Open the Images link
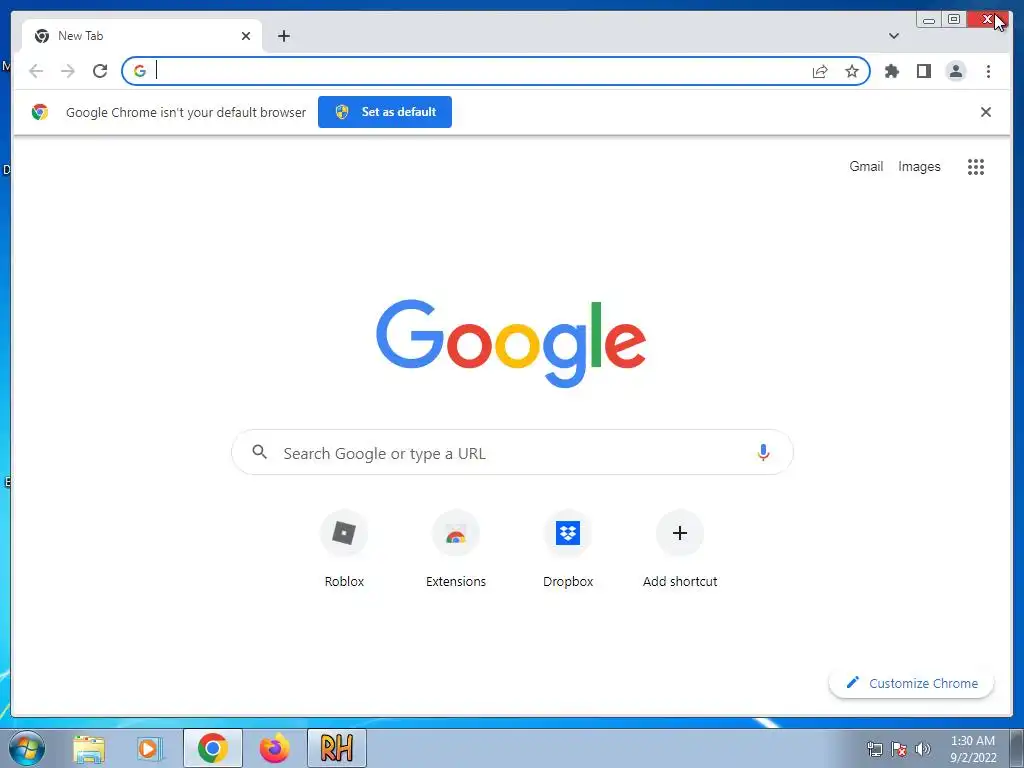 pos(919,167)
